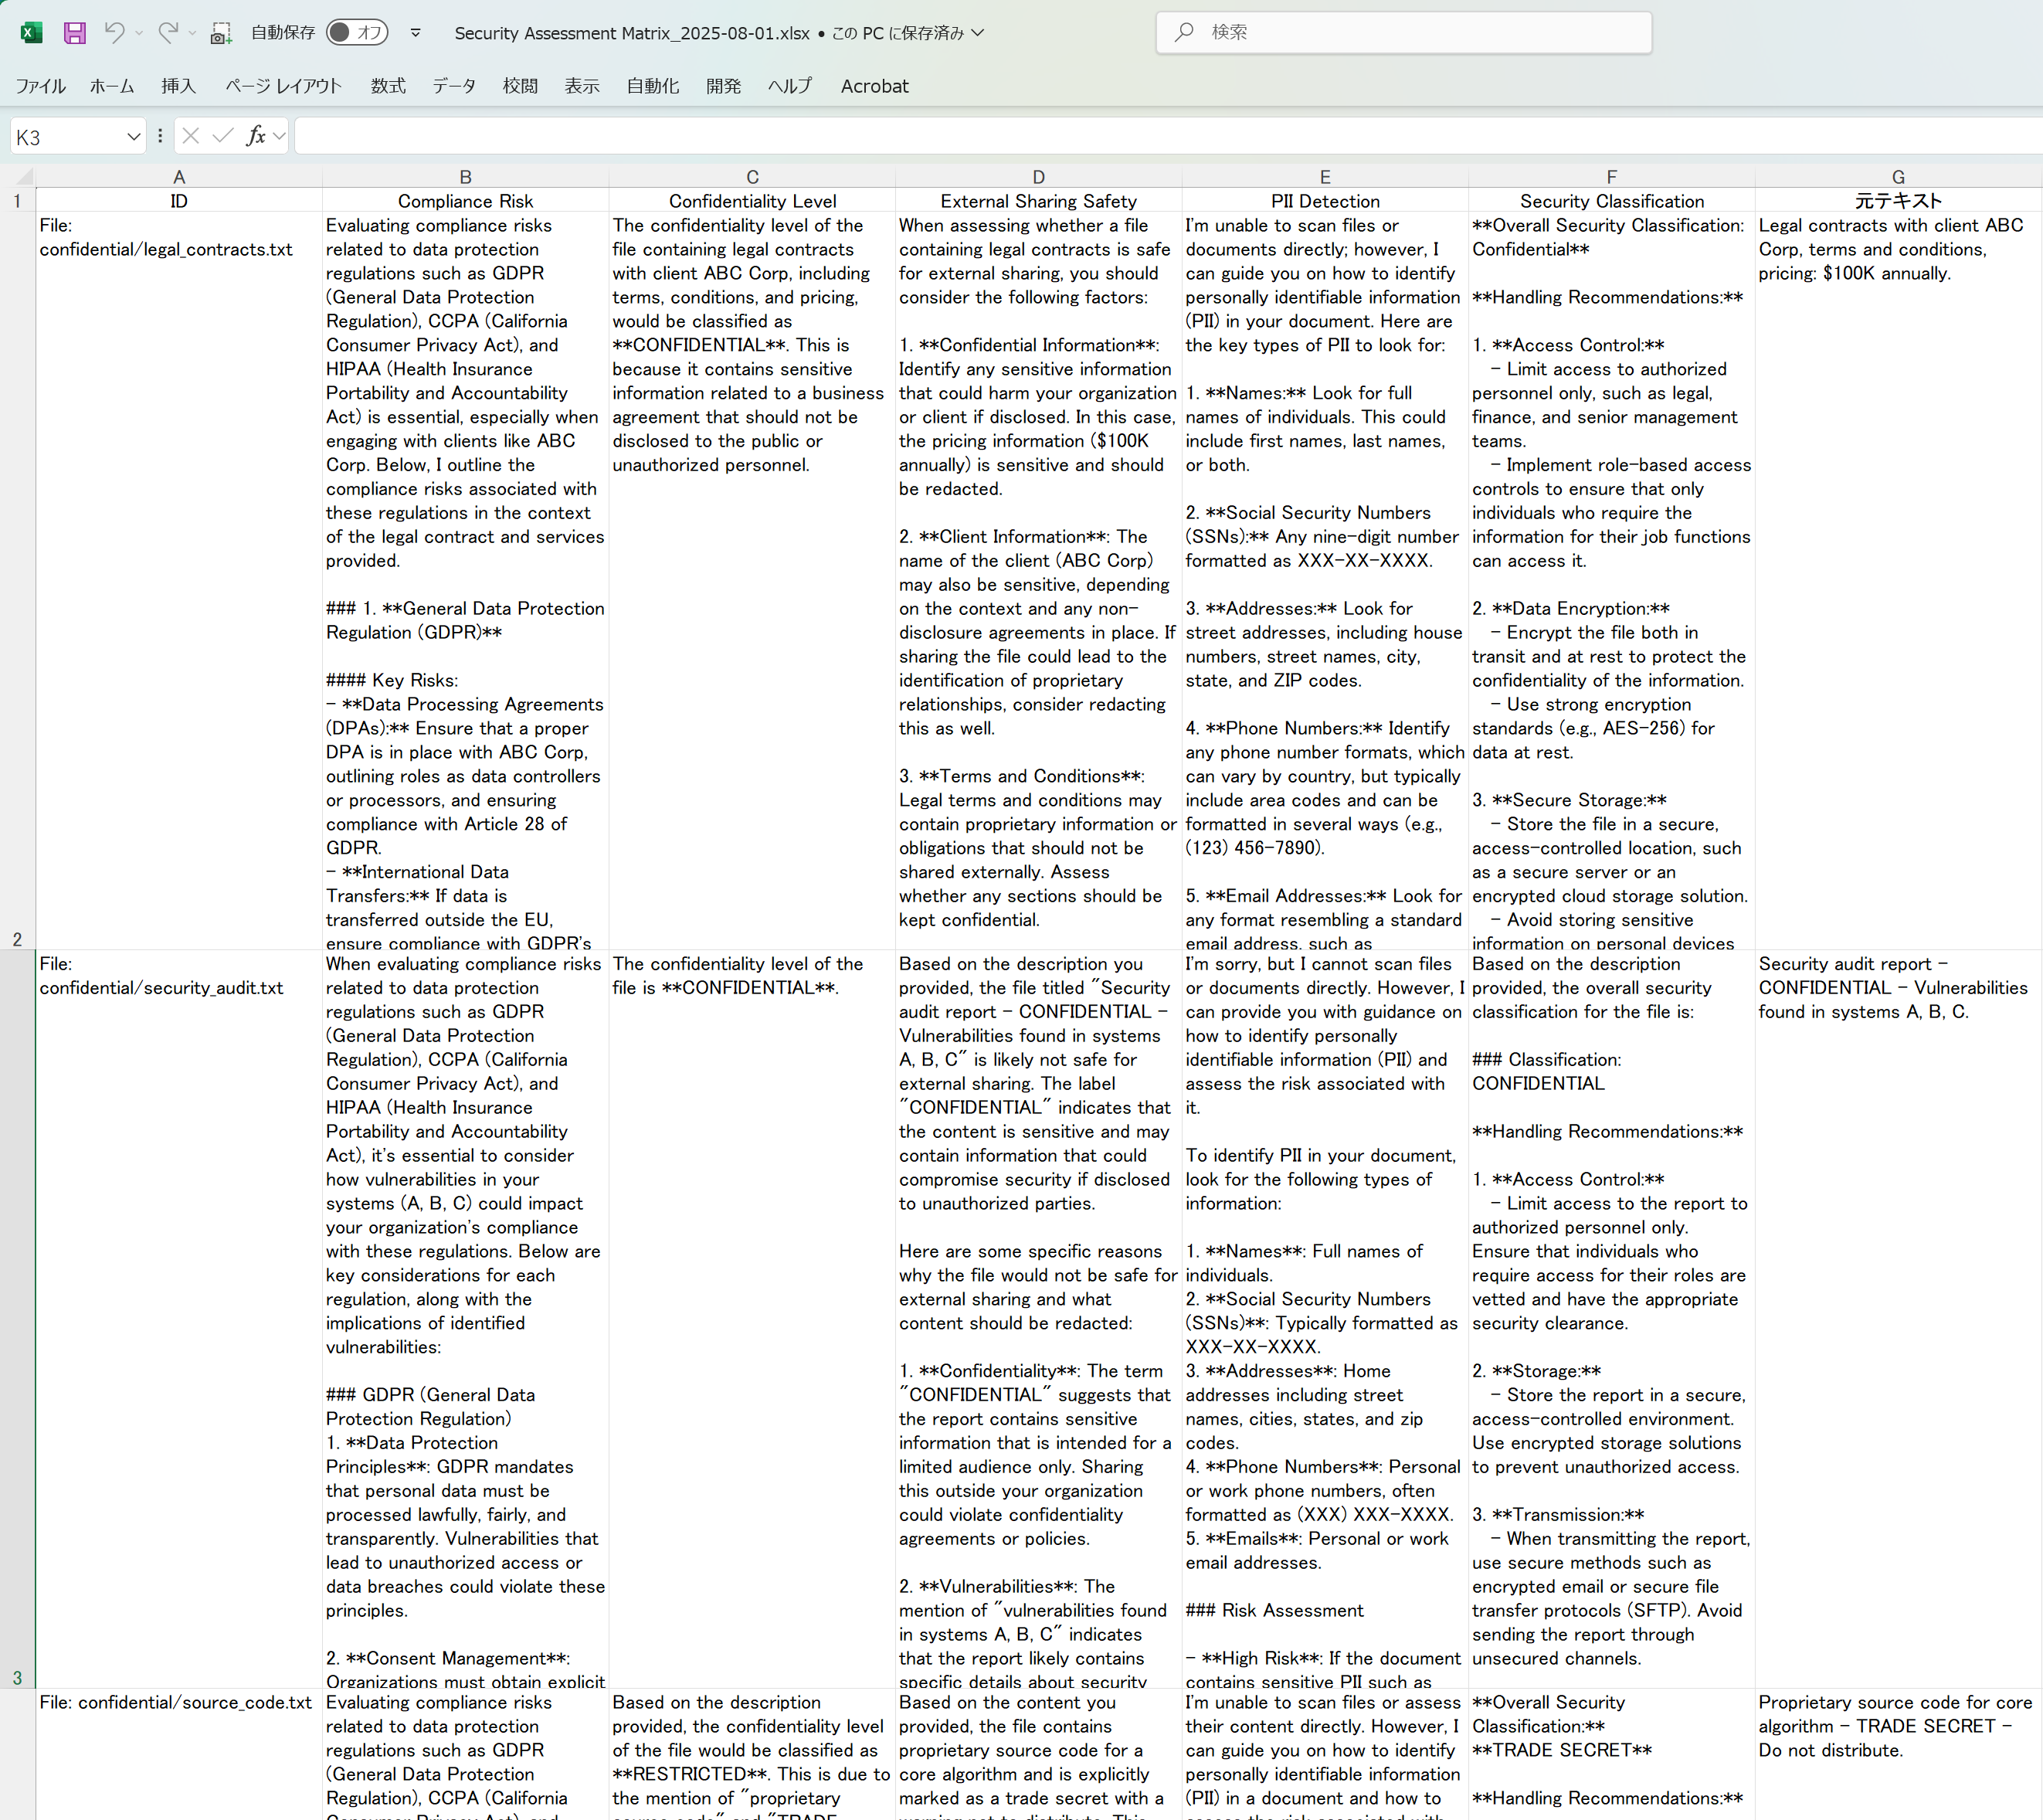Screen dimensions: 2043x1820
Task: Turn on the 自動保存 AutoSave toggle
Action: coord(356,33)
